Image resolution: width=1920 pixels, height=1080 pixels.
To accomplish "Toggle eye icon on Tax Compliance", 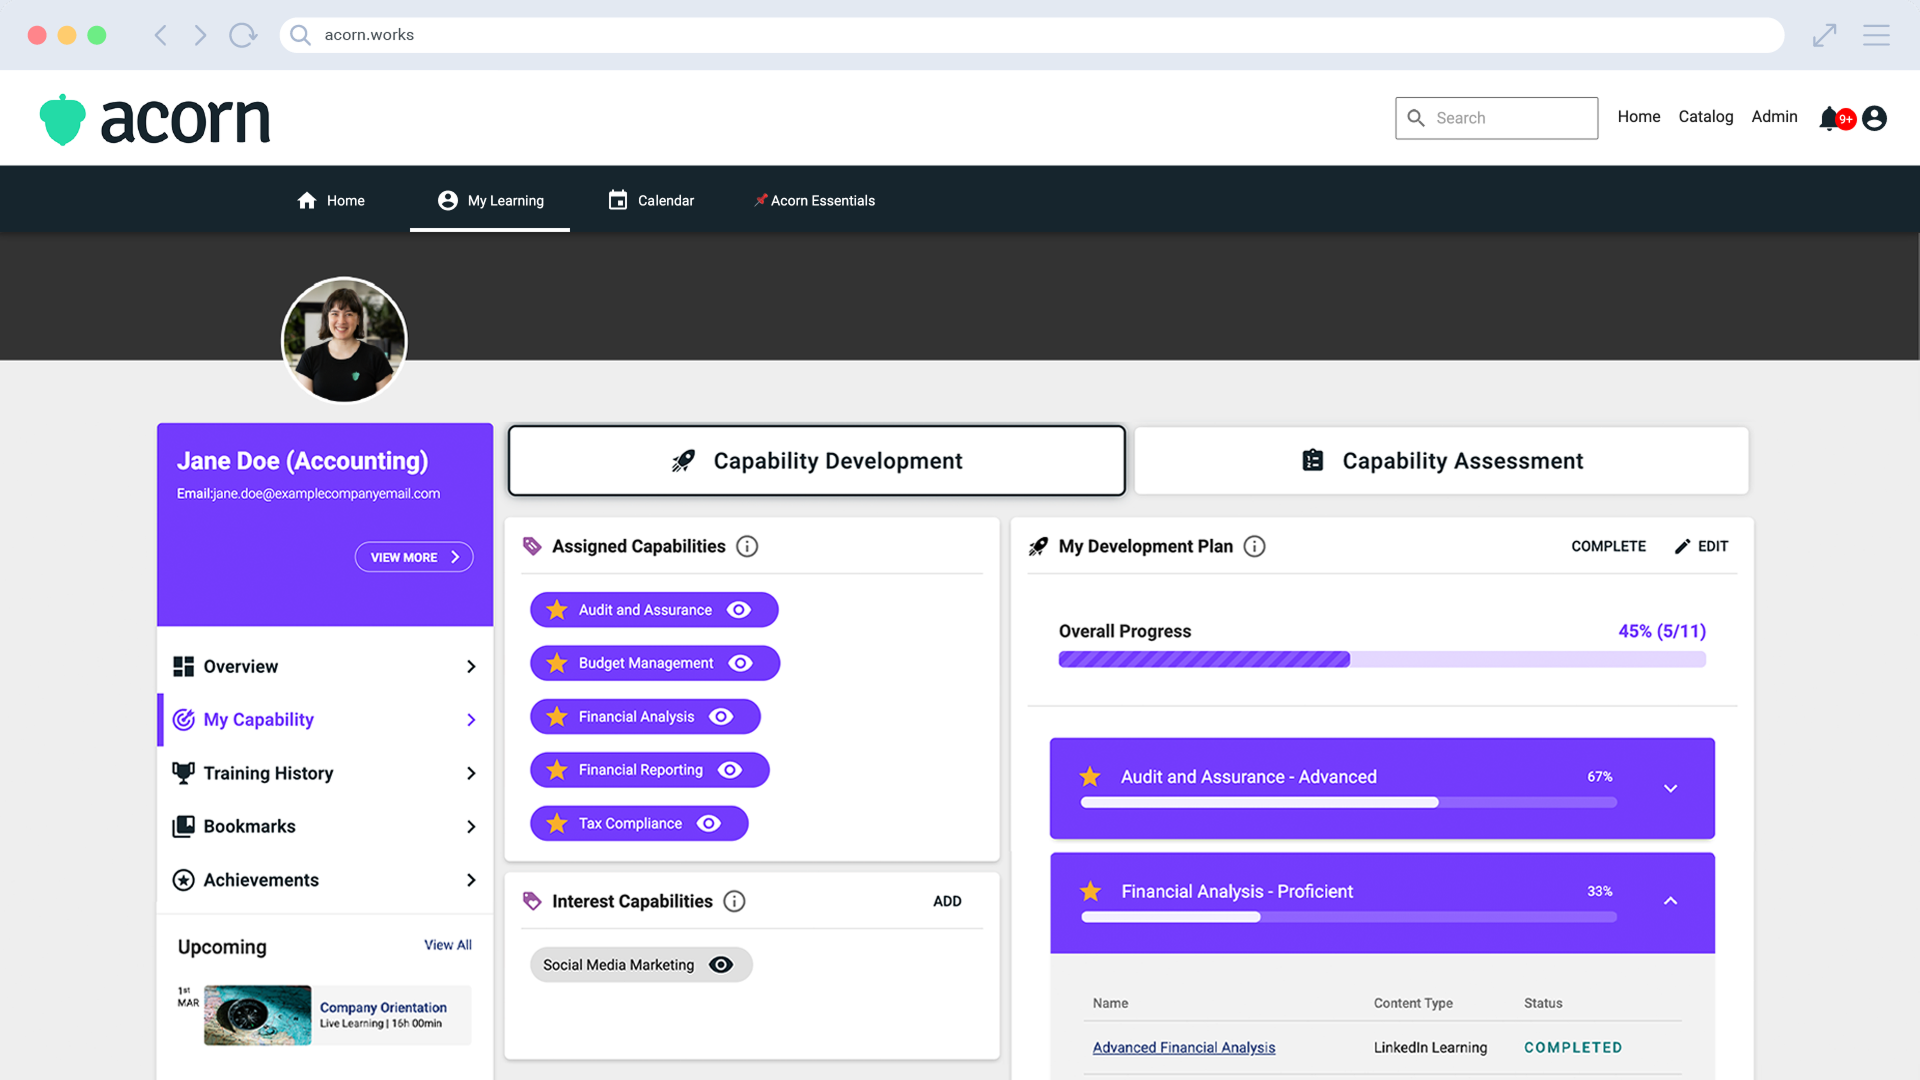I will (709, 823).
